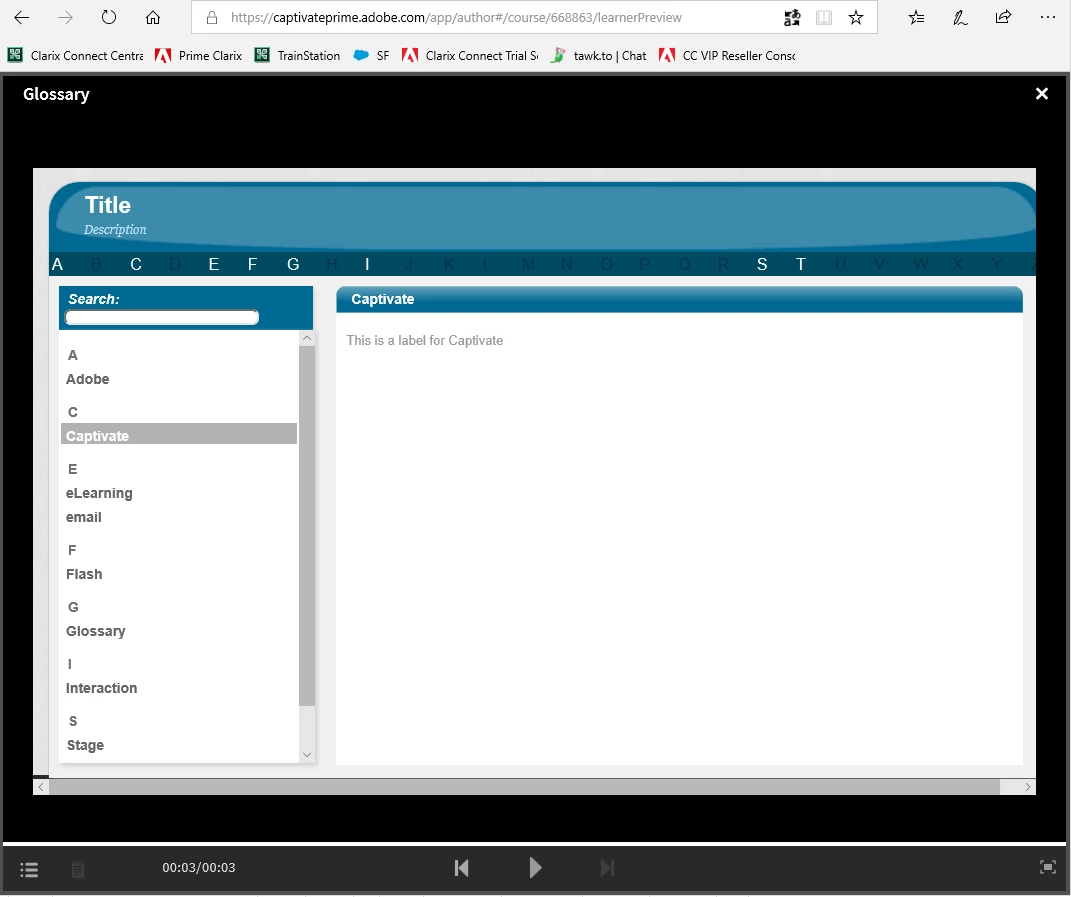
Task: Select the Interaction glossary term
Action: (x=101, y=688)
